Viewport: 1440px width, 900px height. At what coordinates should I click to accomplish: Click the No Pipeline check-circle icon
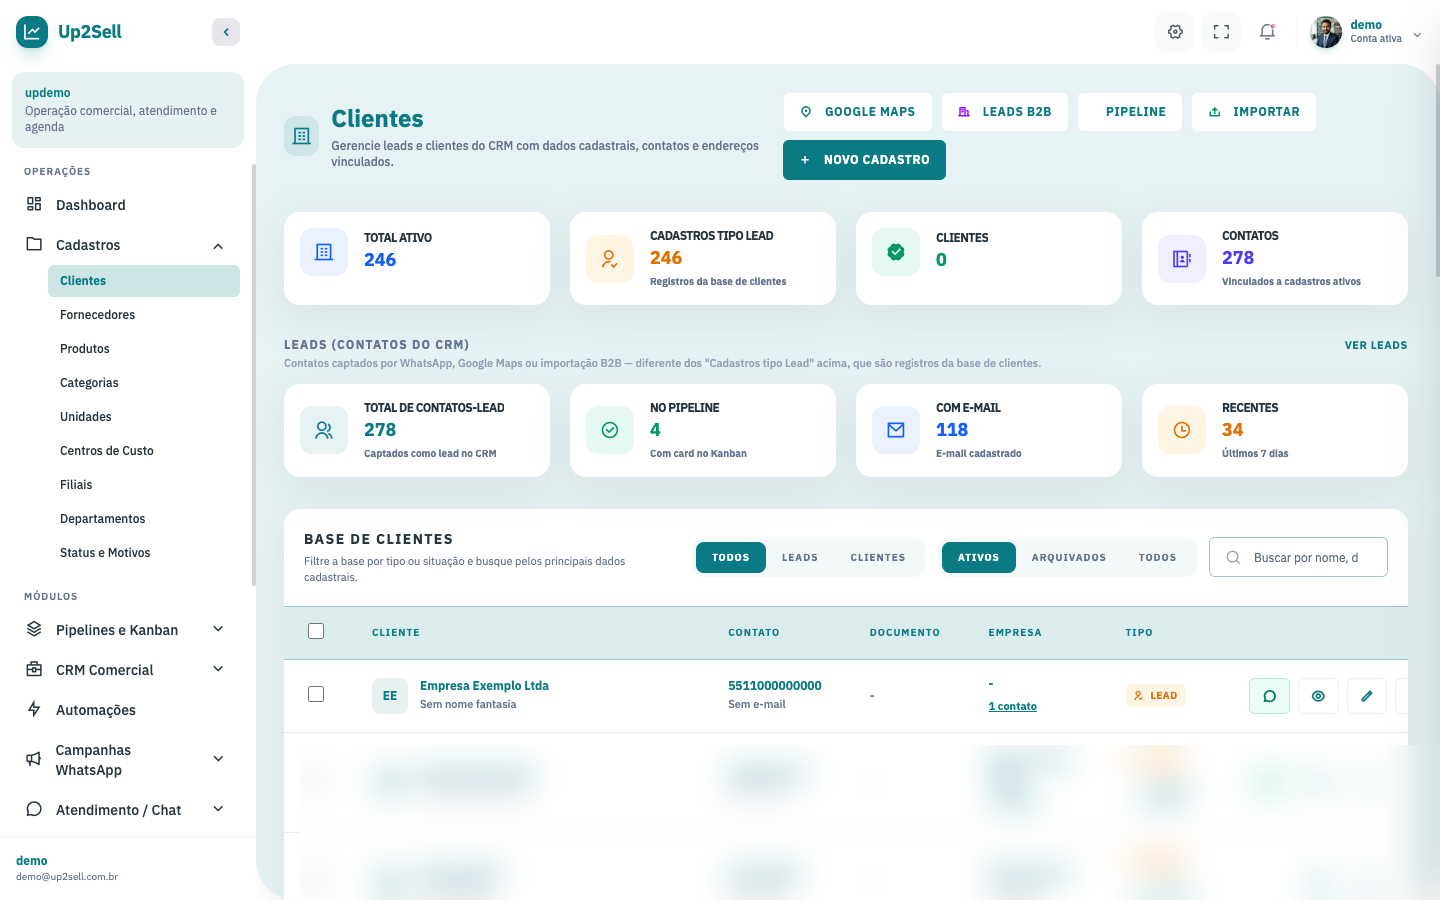point(610,430)
